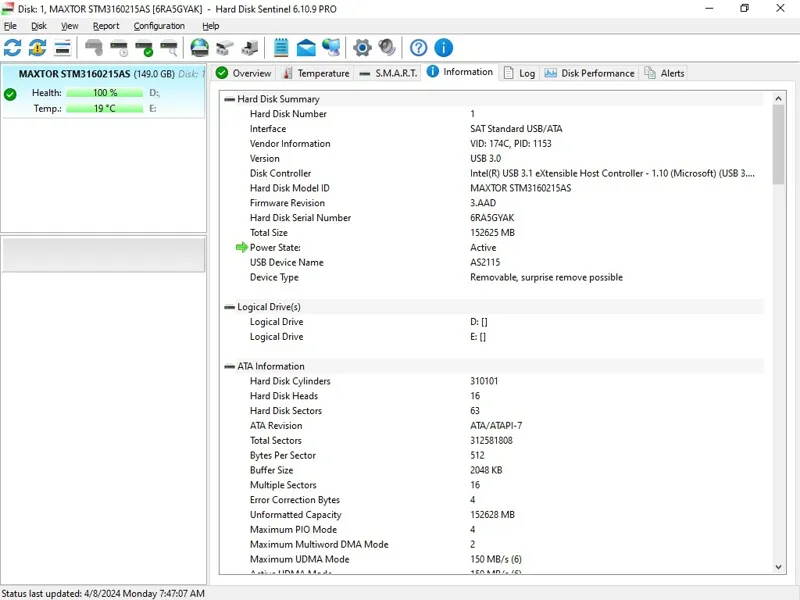Click the speaker sound toolbar icon
800x600 pixels.
(x=387, y=48)
